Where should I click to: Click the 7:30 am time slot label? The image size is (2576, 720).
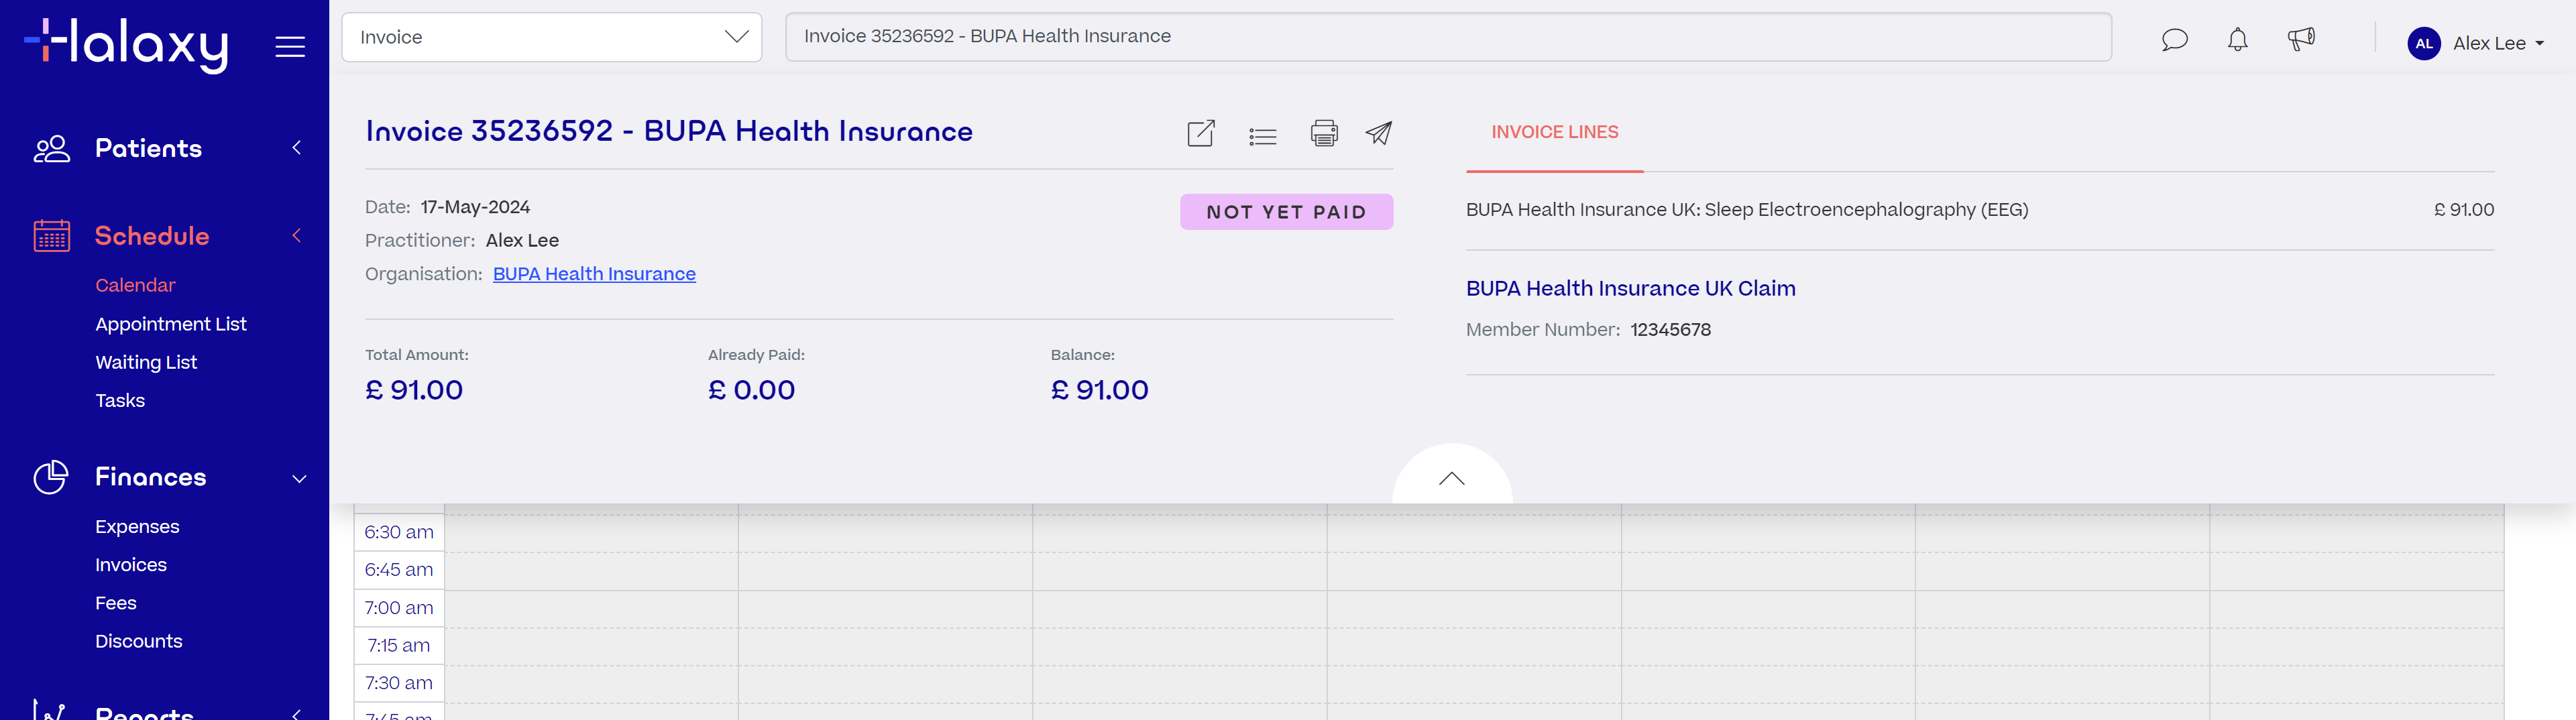point(399,683)
